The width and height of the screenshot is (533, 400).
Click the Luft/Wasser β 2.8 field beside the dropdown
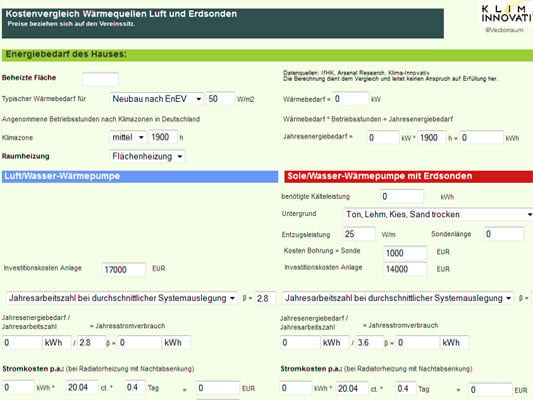tap(265, 298)
